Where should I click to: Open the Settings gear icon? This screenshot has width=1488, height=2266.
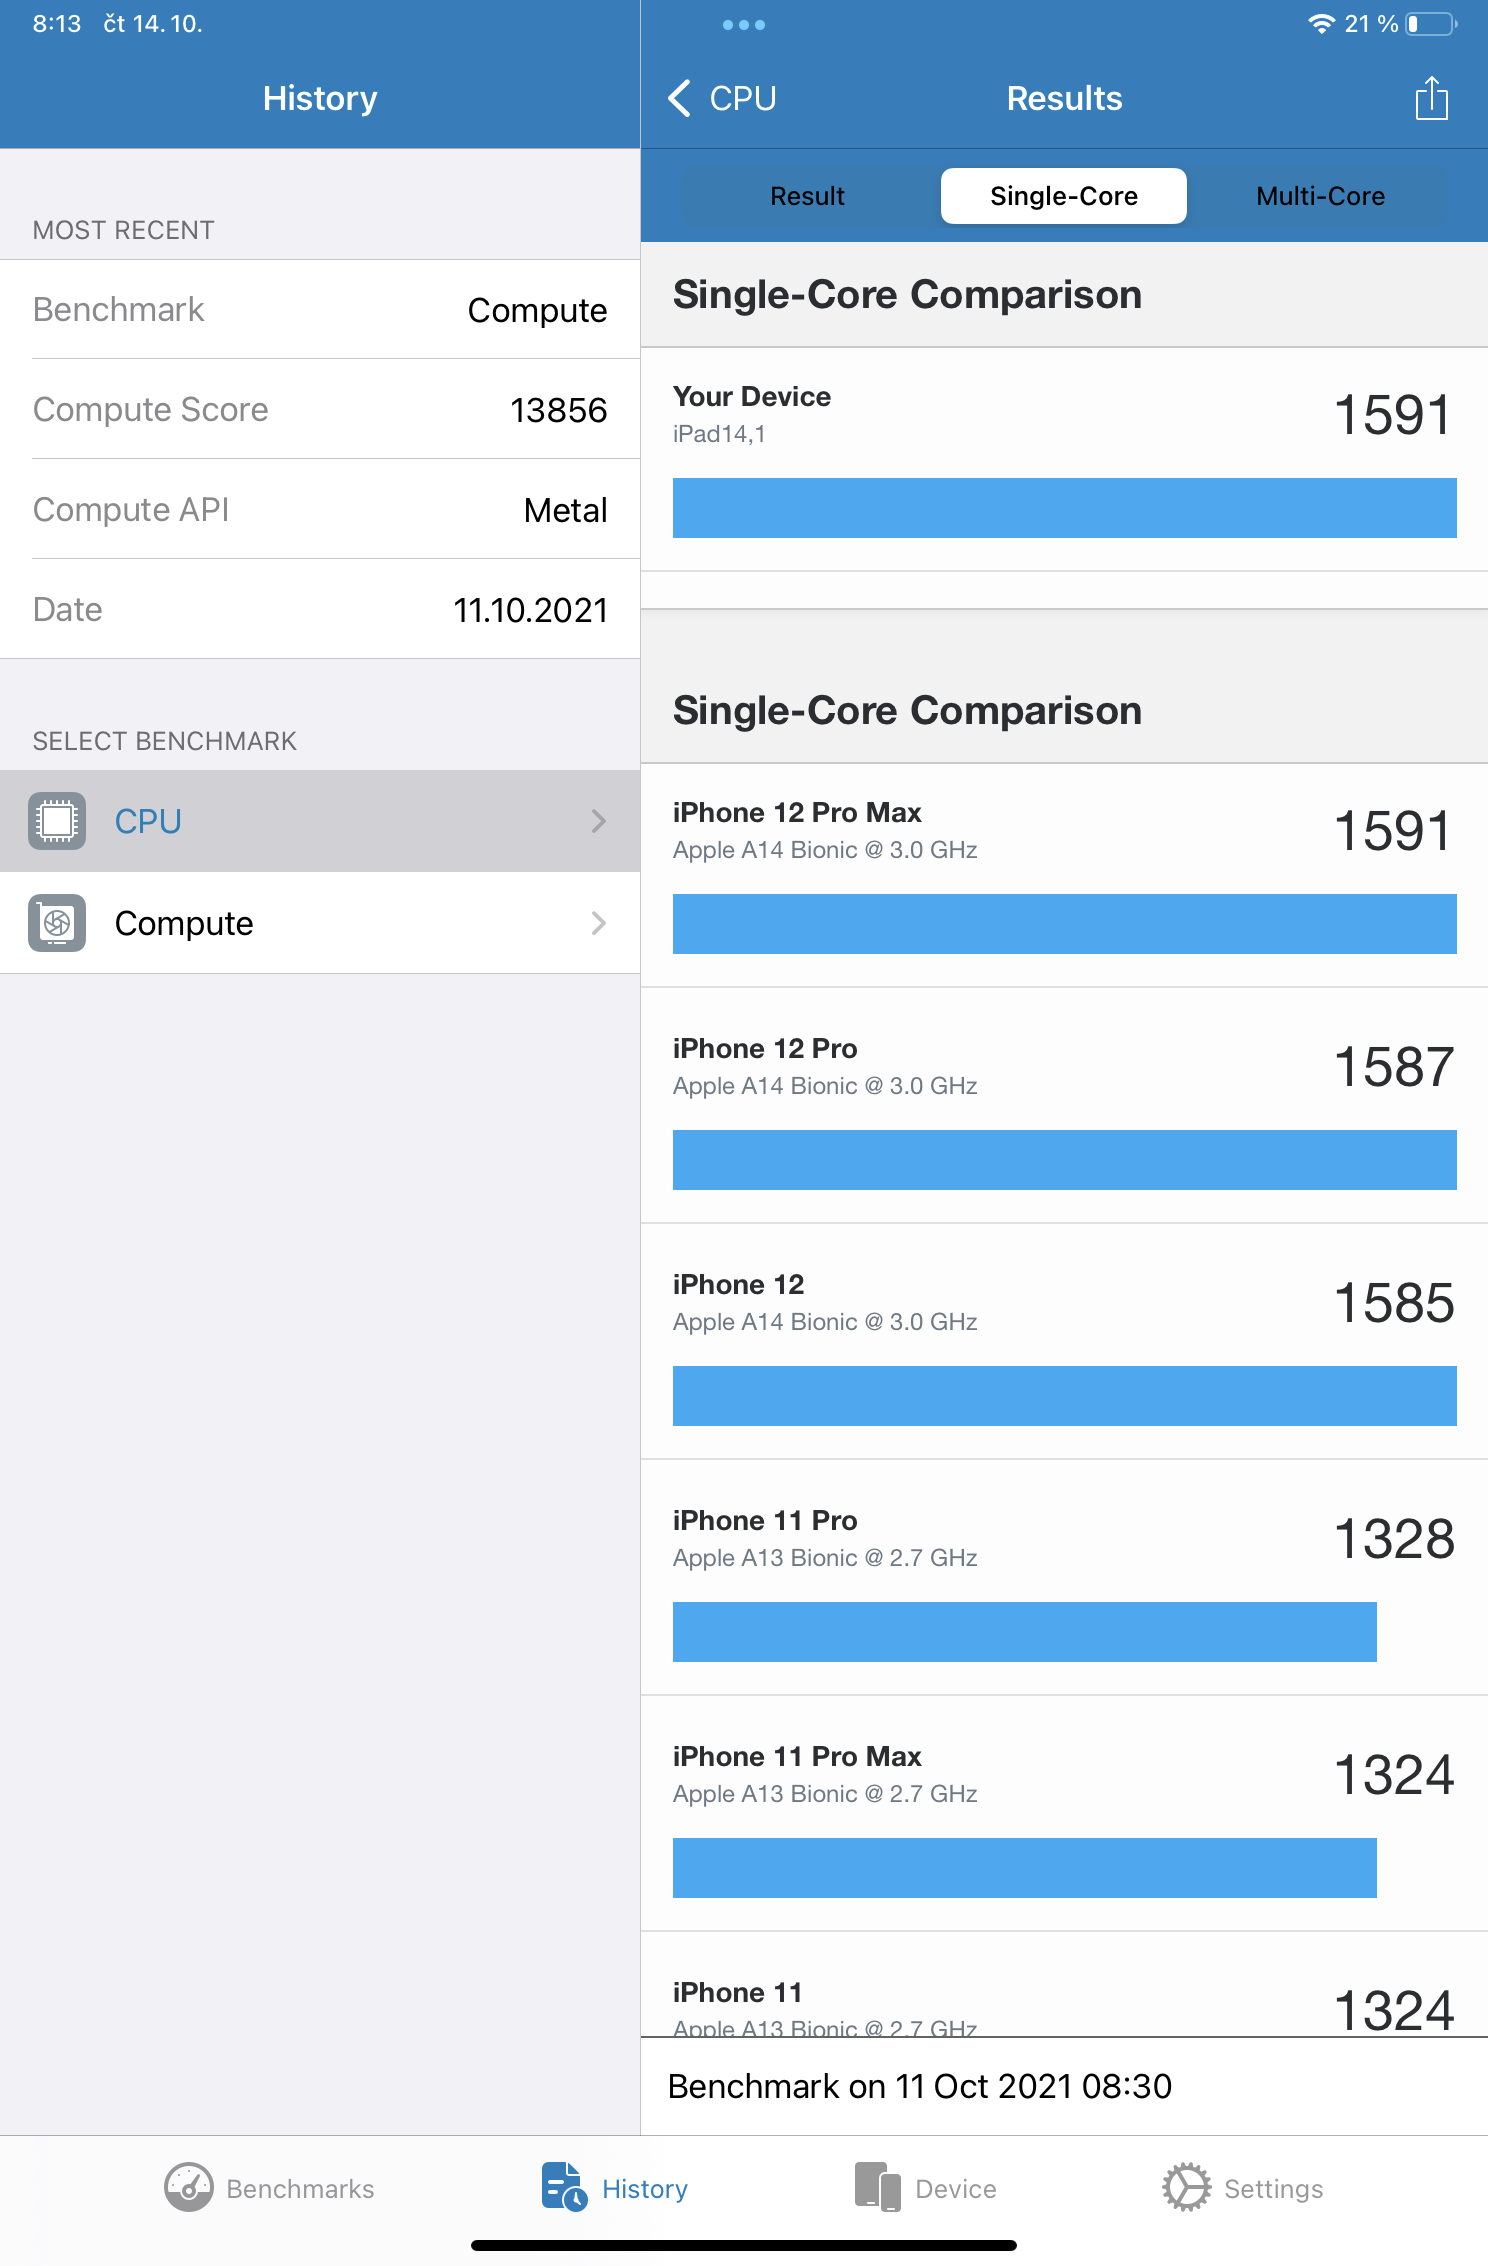1186,2187
